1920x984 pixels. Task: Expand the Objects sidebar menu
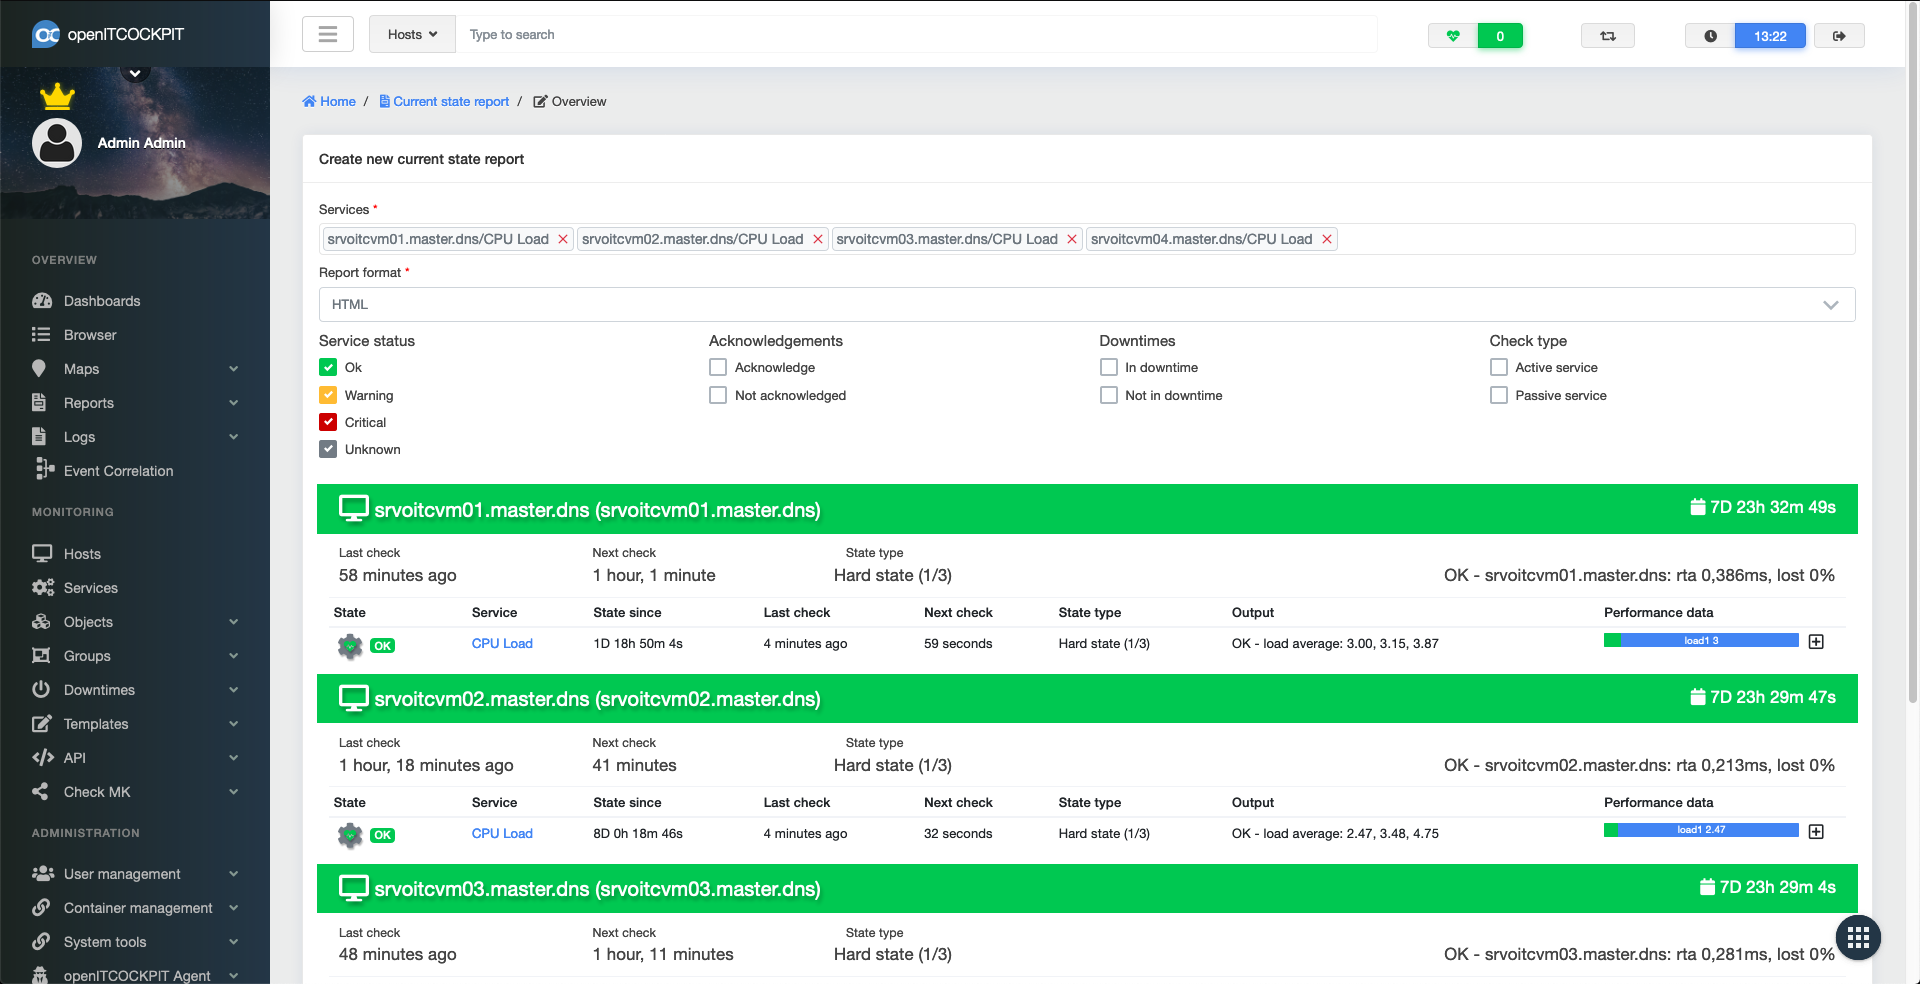click(135, 622)
